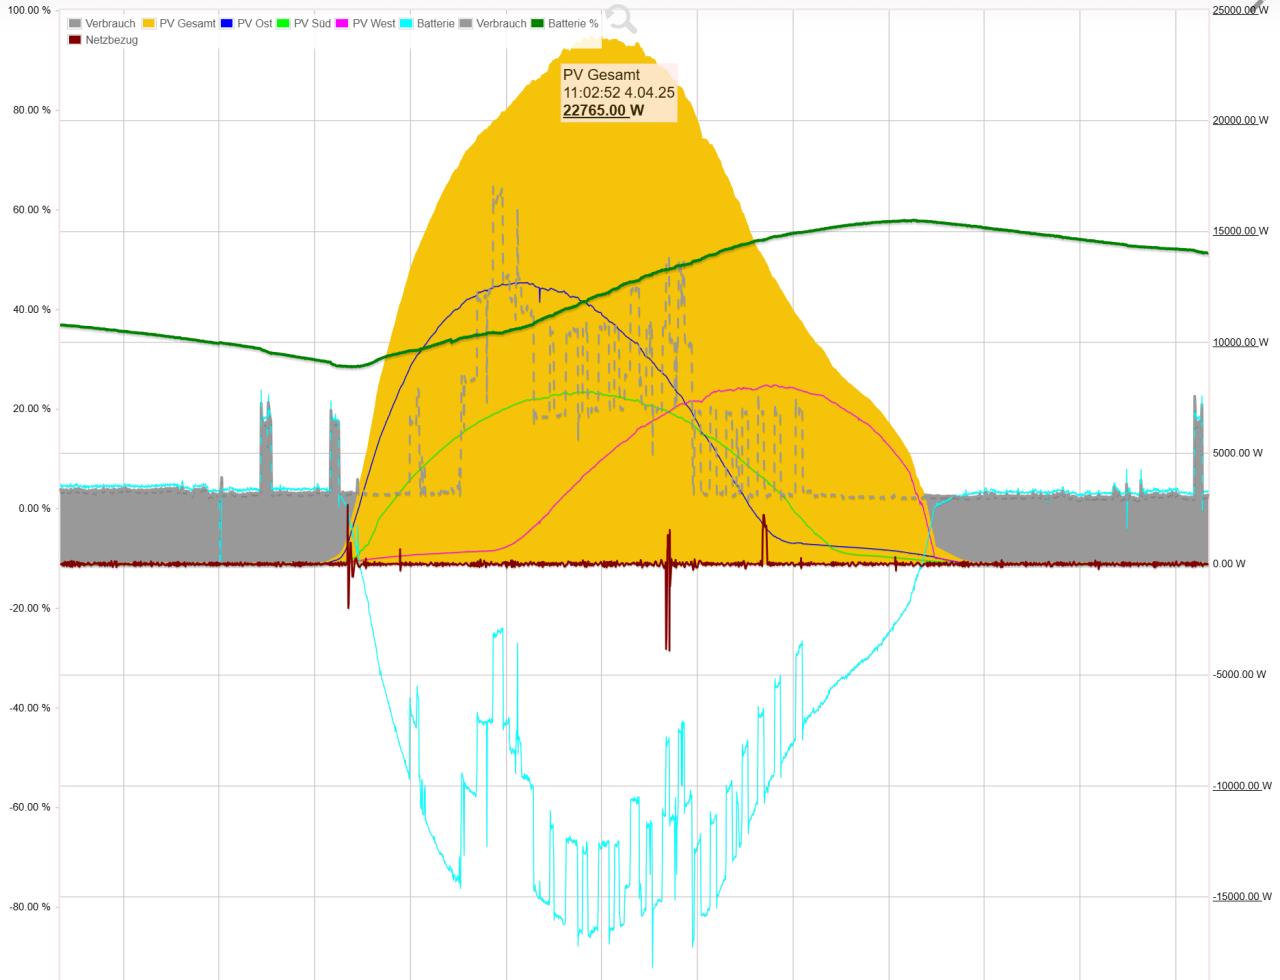This screenshot has width=1280, height=980.
Task: Toggle Netzbezug series by its legend text
Action: pos(112,40)
